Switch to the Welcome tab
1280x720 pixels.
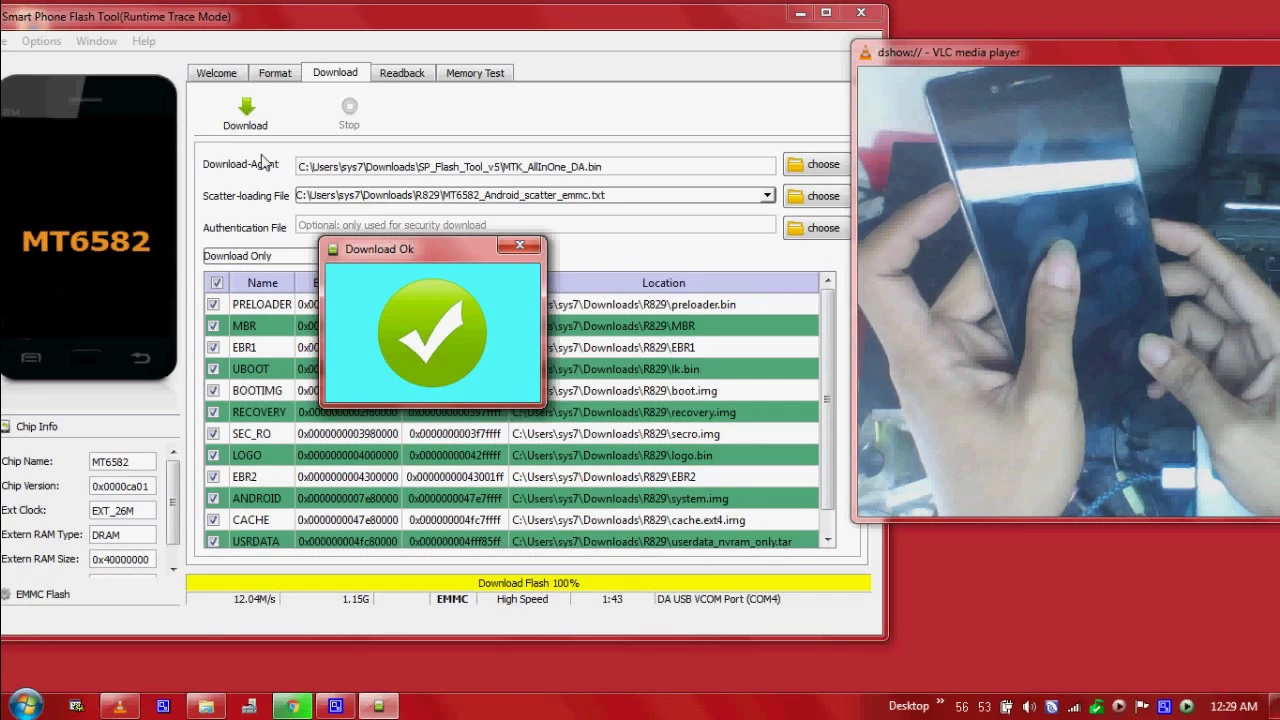(x=217, y=73)
